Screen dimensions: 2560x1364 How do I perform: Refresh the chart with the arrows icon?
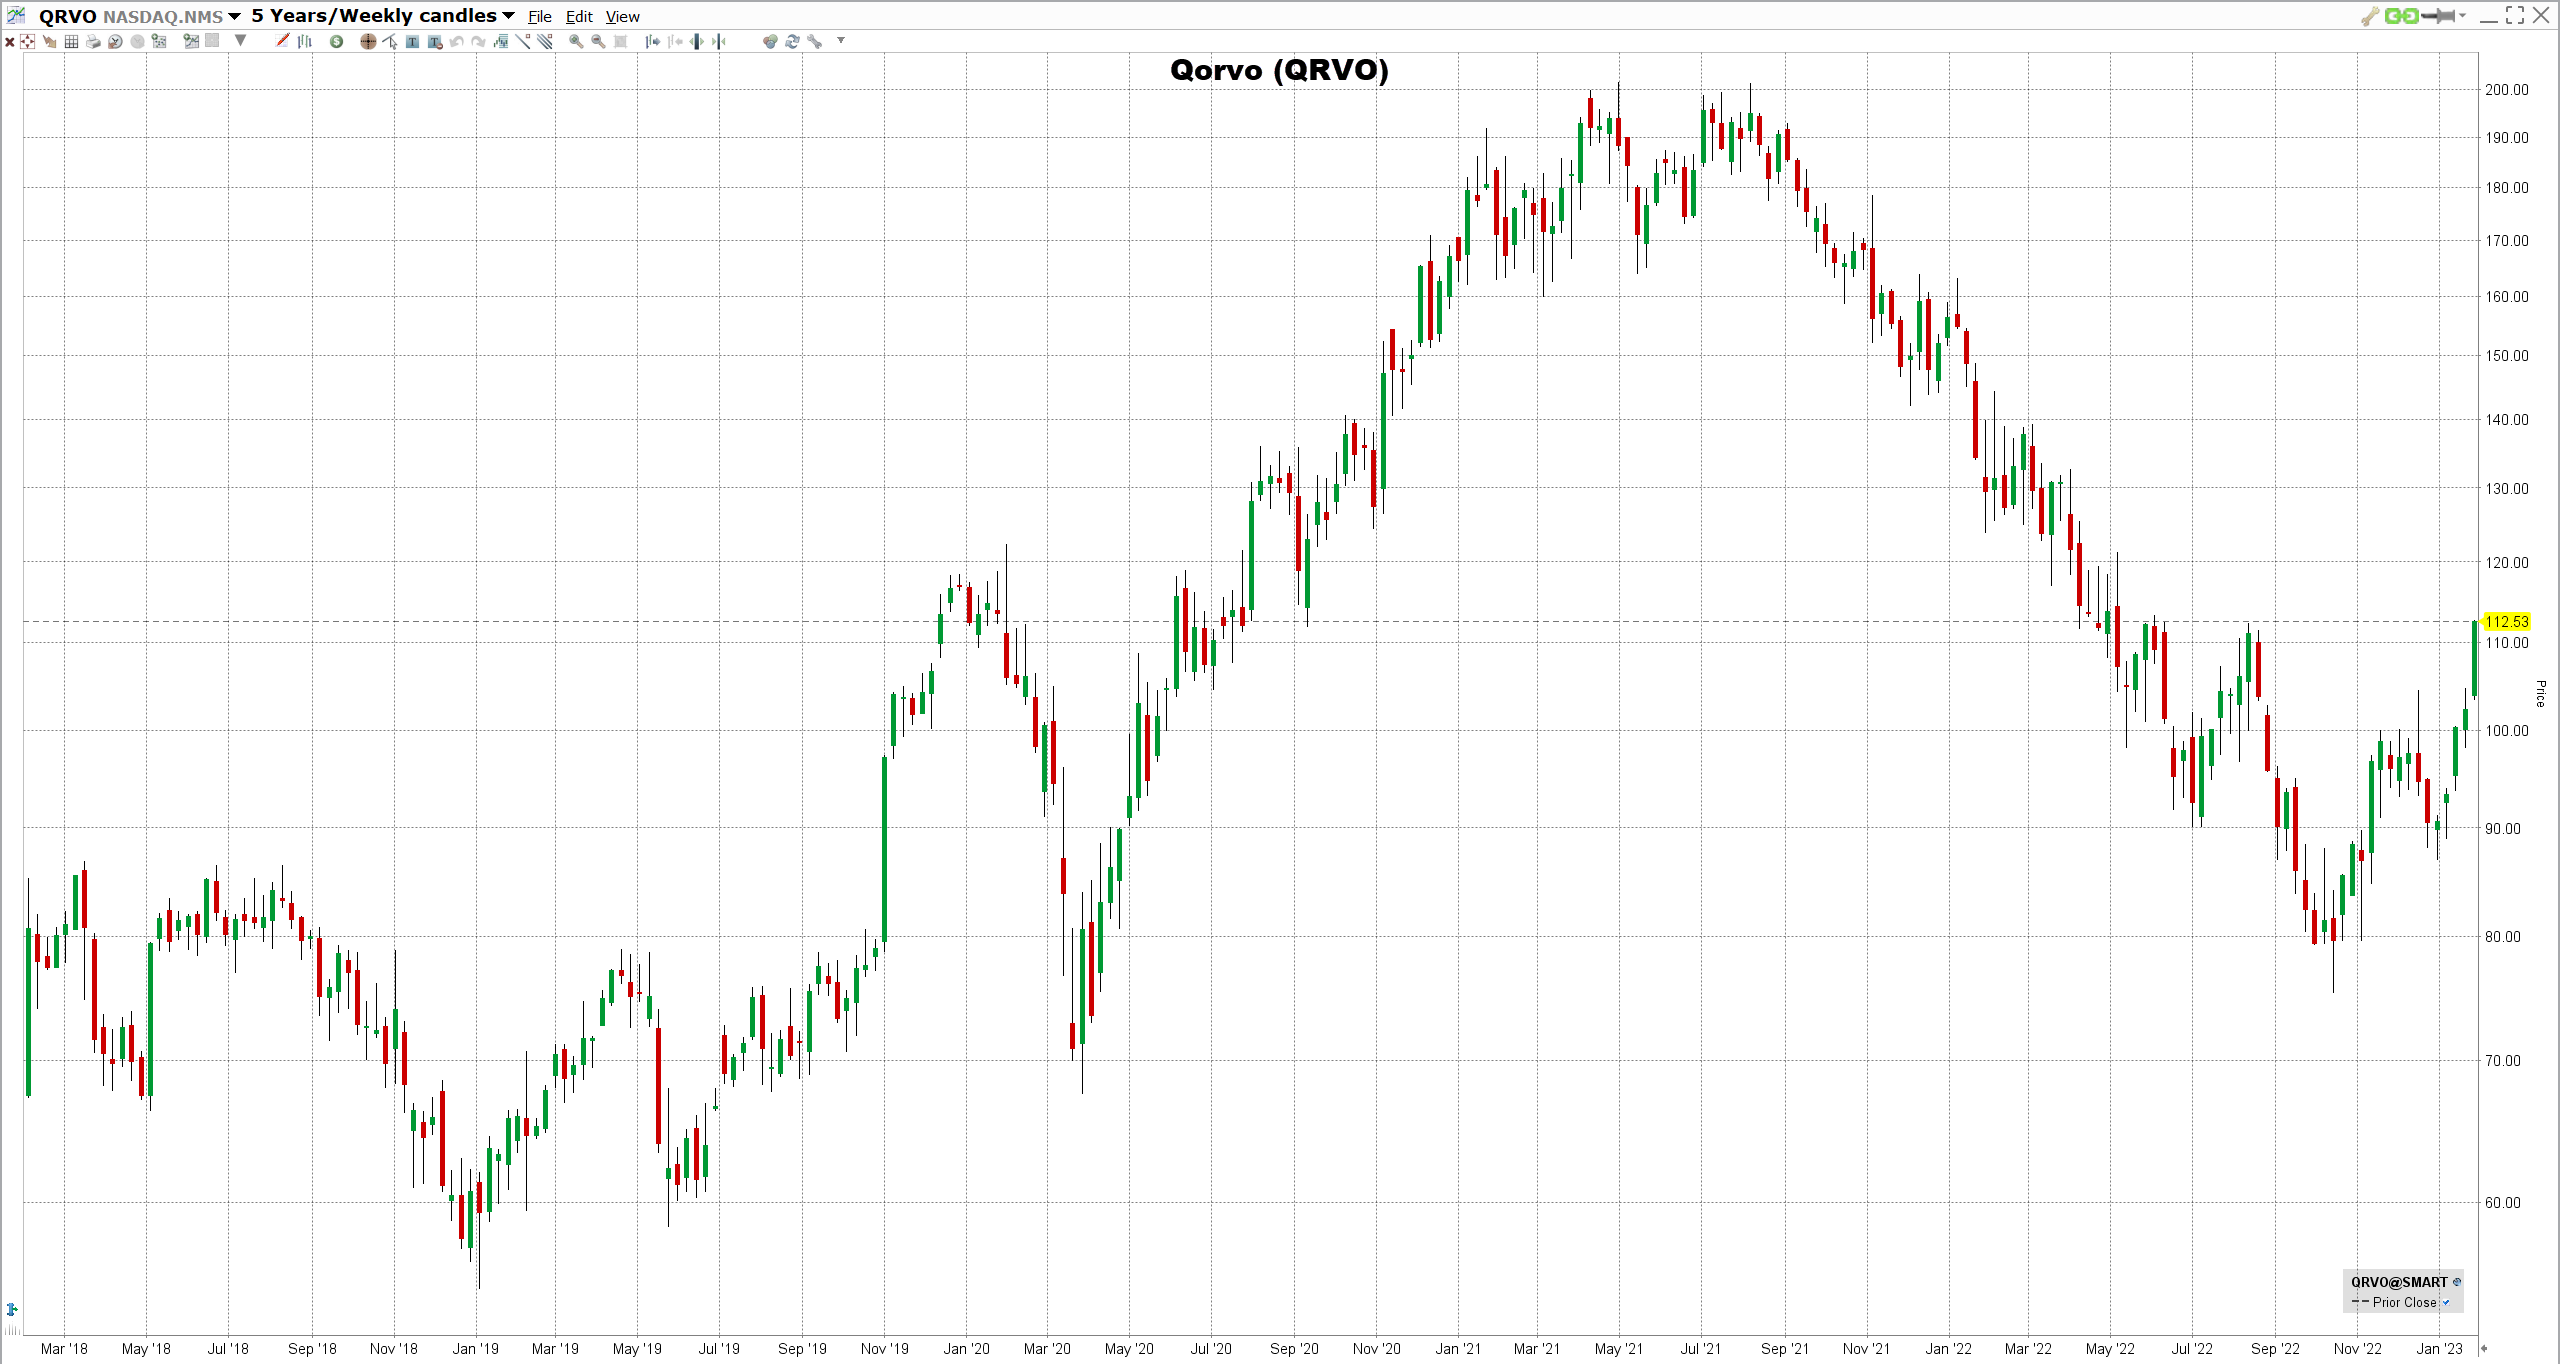[792, 42]
